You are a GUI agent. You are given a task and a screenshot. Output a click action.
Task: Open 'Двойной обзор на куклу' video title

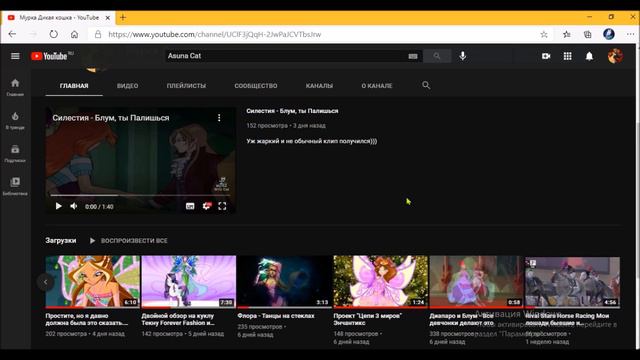(178, 319)
